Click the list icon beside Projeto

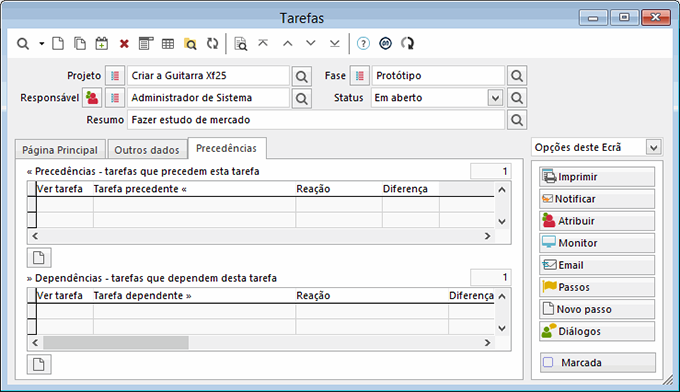click(x=115, y=76)
